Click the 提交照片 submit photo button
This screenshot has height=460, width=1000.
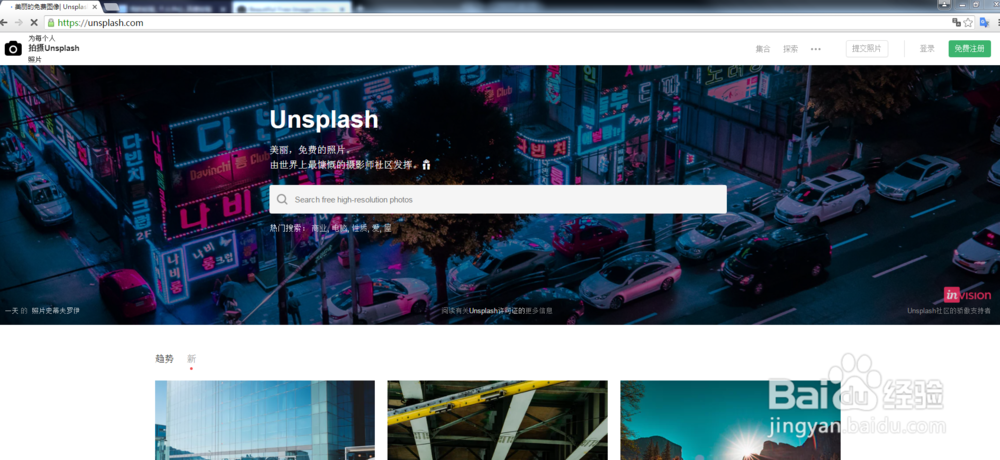click(x=867, y=49)
